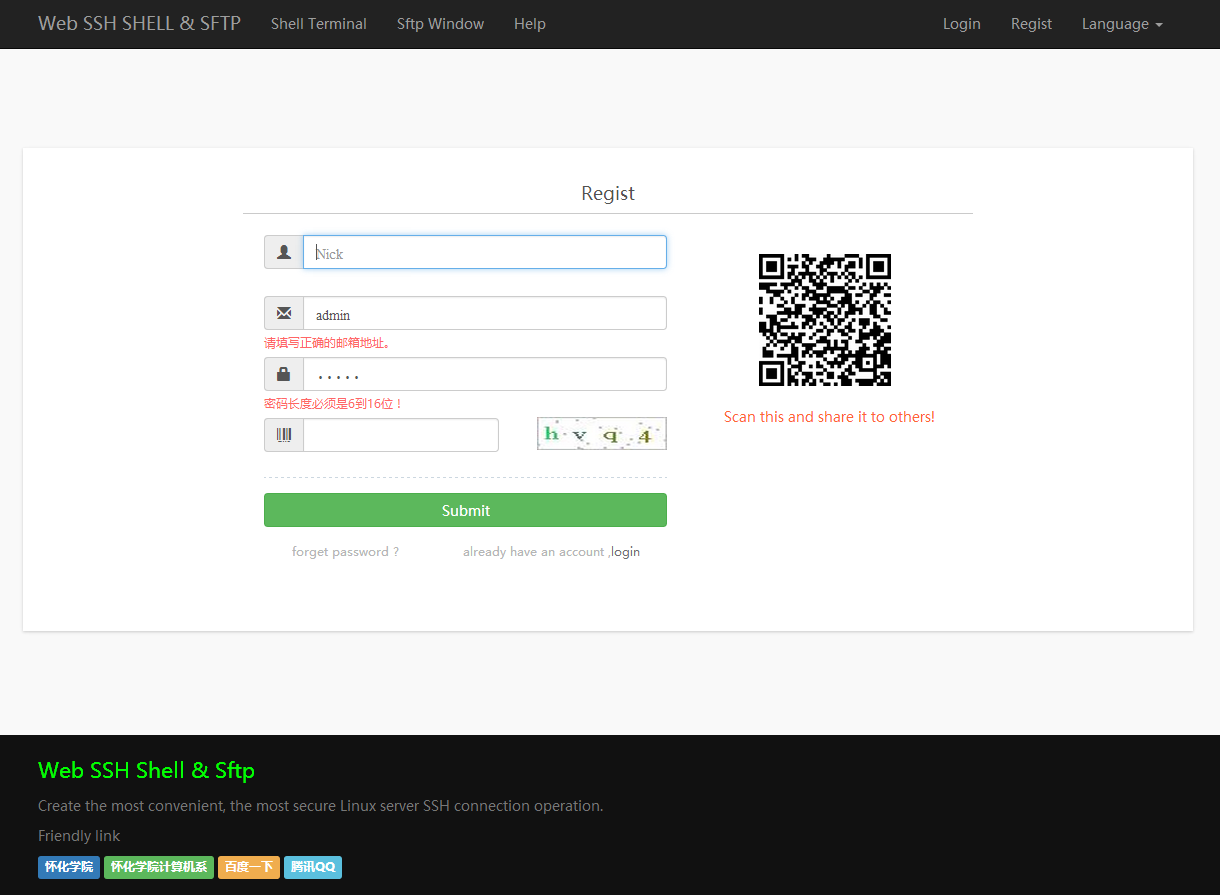Click the password input field
The height and width of the screenshot is (895, 1220).
485,374
